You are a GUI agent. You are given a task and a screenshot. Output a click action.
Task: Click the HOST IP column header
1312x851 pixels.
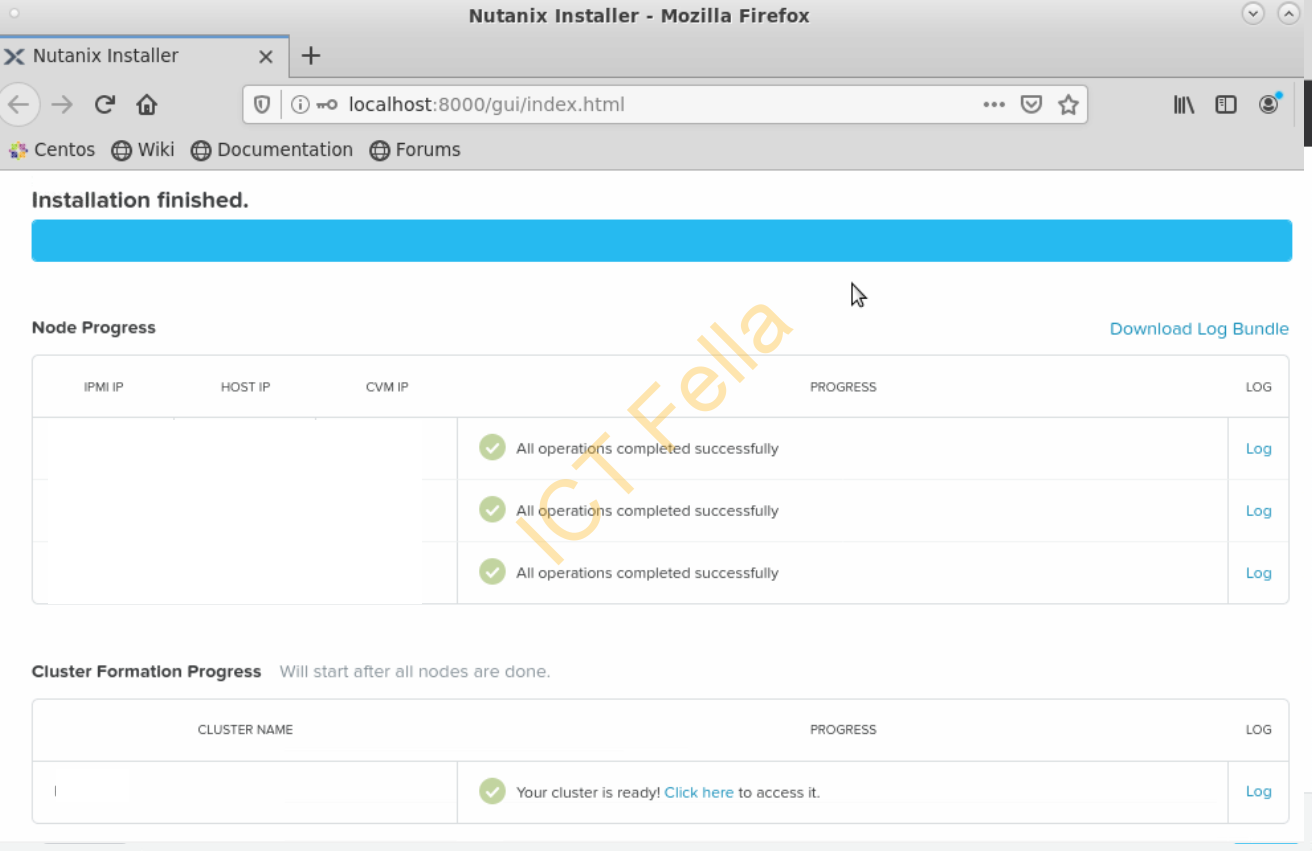point(245,387)
